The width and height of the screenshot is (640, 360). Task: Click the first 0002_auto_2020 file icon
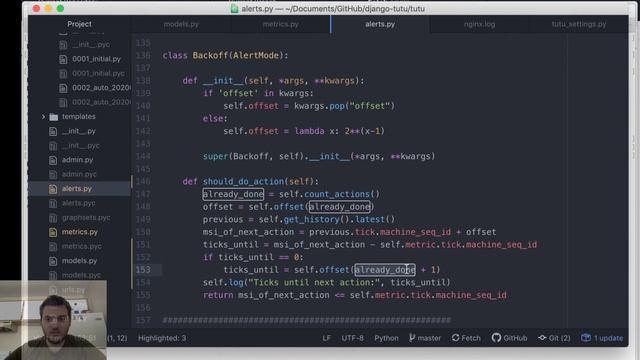pos(63,89)
